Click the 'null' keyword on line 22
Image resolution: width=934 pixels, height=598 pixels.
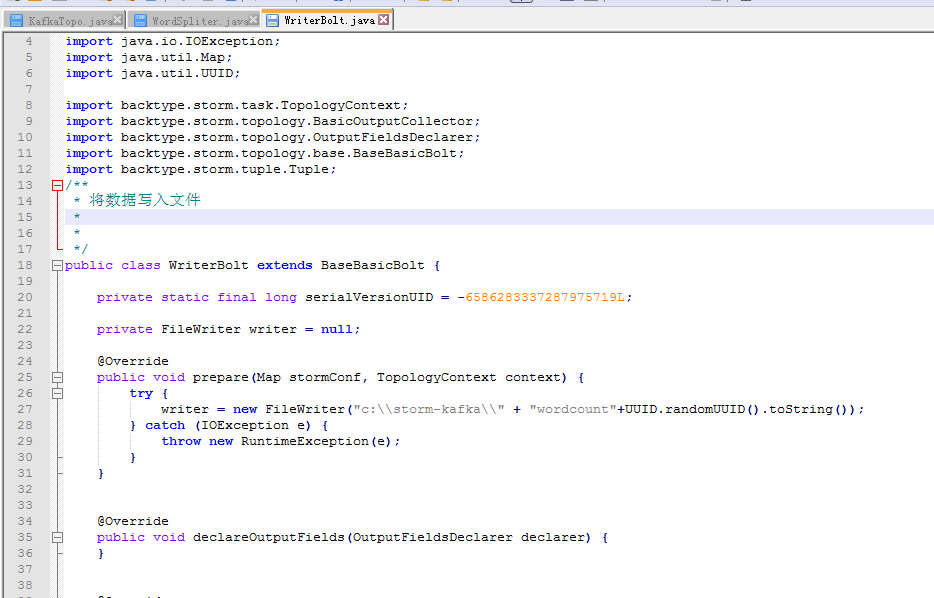[337, 329]
